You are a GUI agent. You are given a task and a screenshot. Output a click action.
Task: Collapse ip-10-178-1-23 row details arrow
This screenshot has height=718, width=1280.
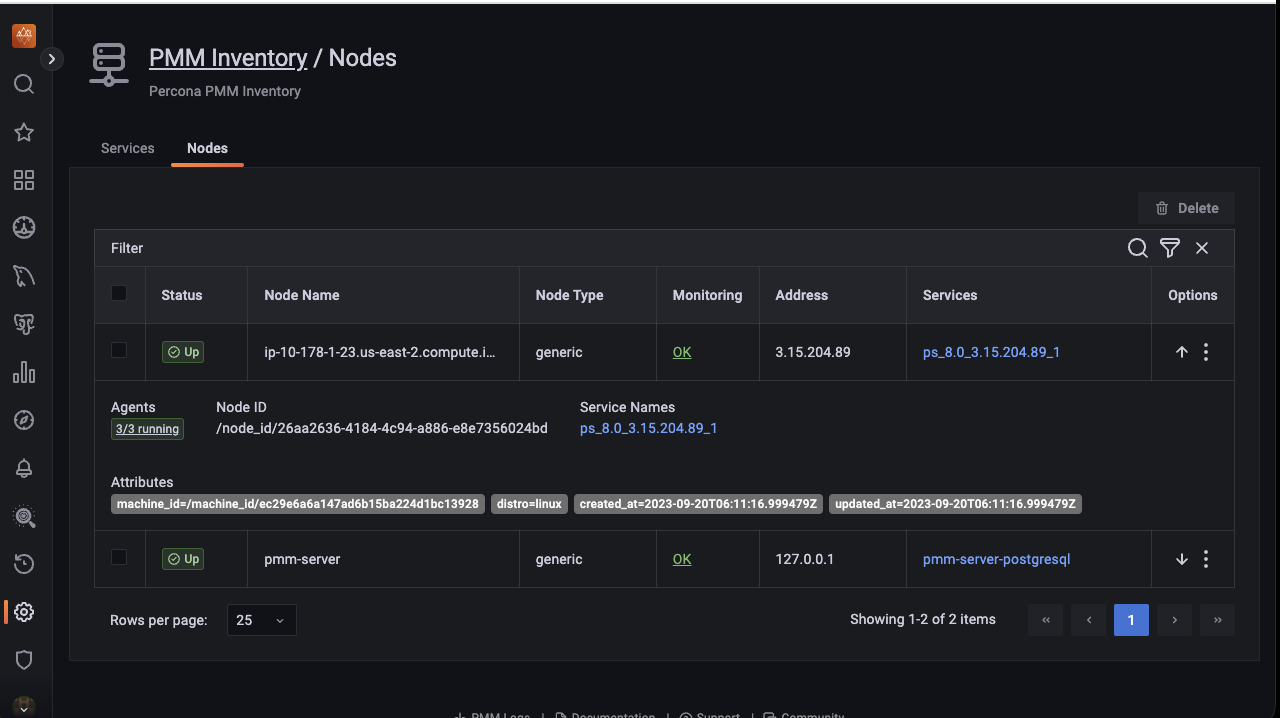point(1181,352)
